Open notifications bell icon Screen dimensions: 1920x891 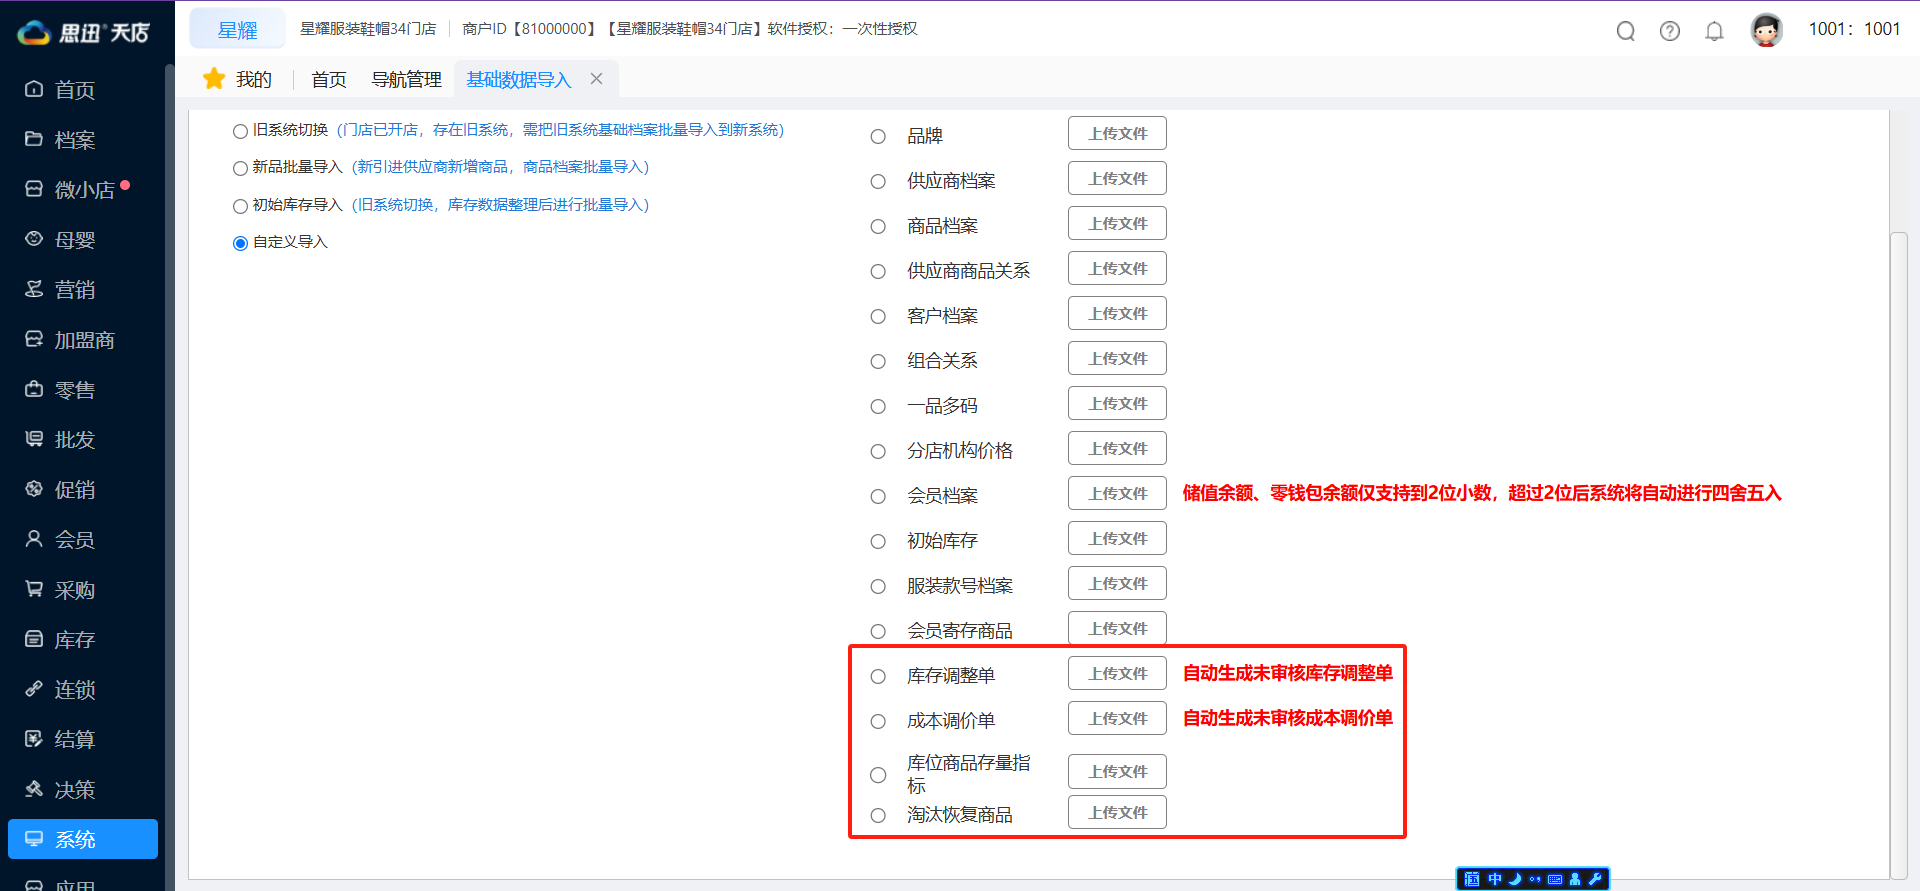tap(1714, 31)
